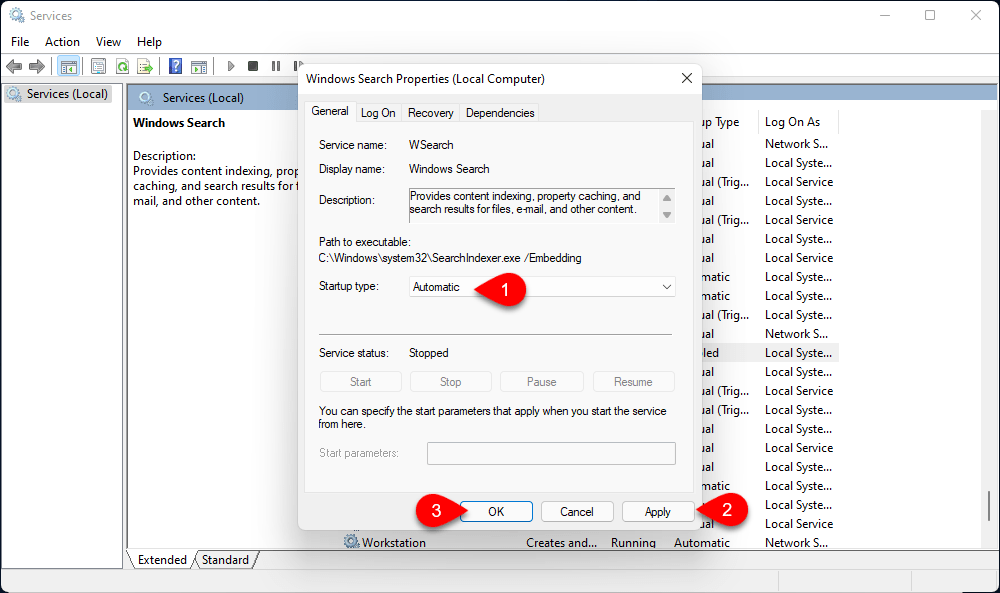Viewport: 1000px width, 593px height.
Task: Click the Stop Service square icon in toolbar
Action: (x=253, y=66)
